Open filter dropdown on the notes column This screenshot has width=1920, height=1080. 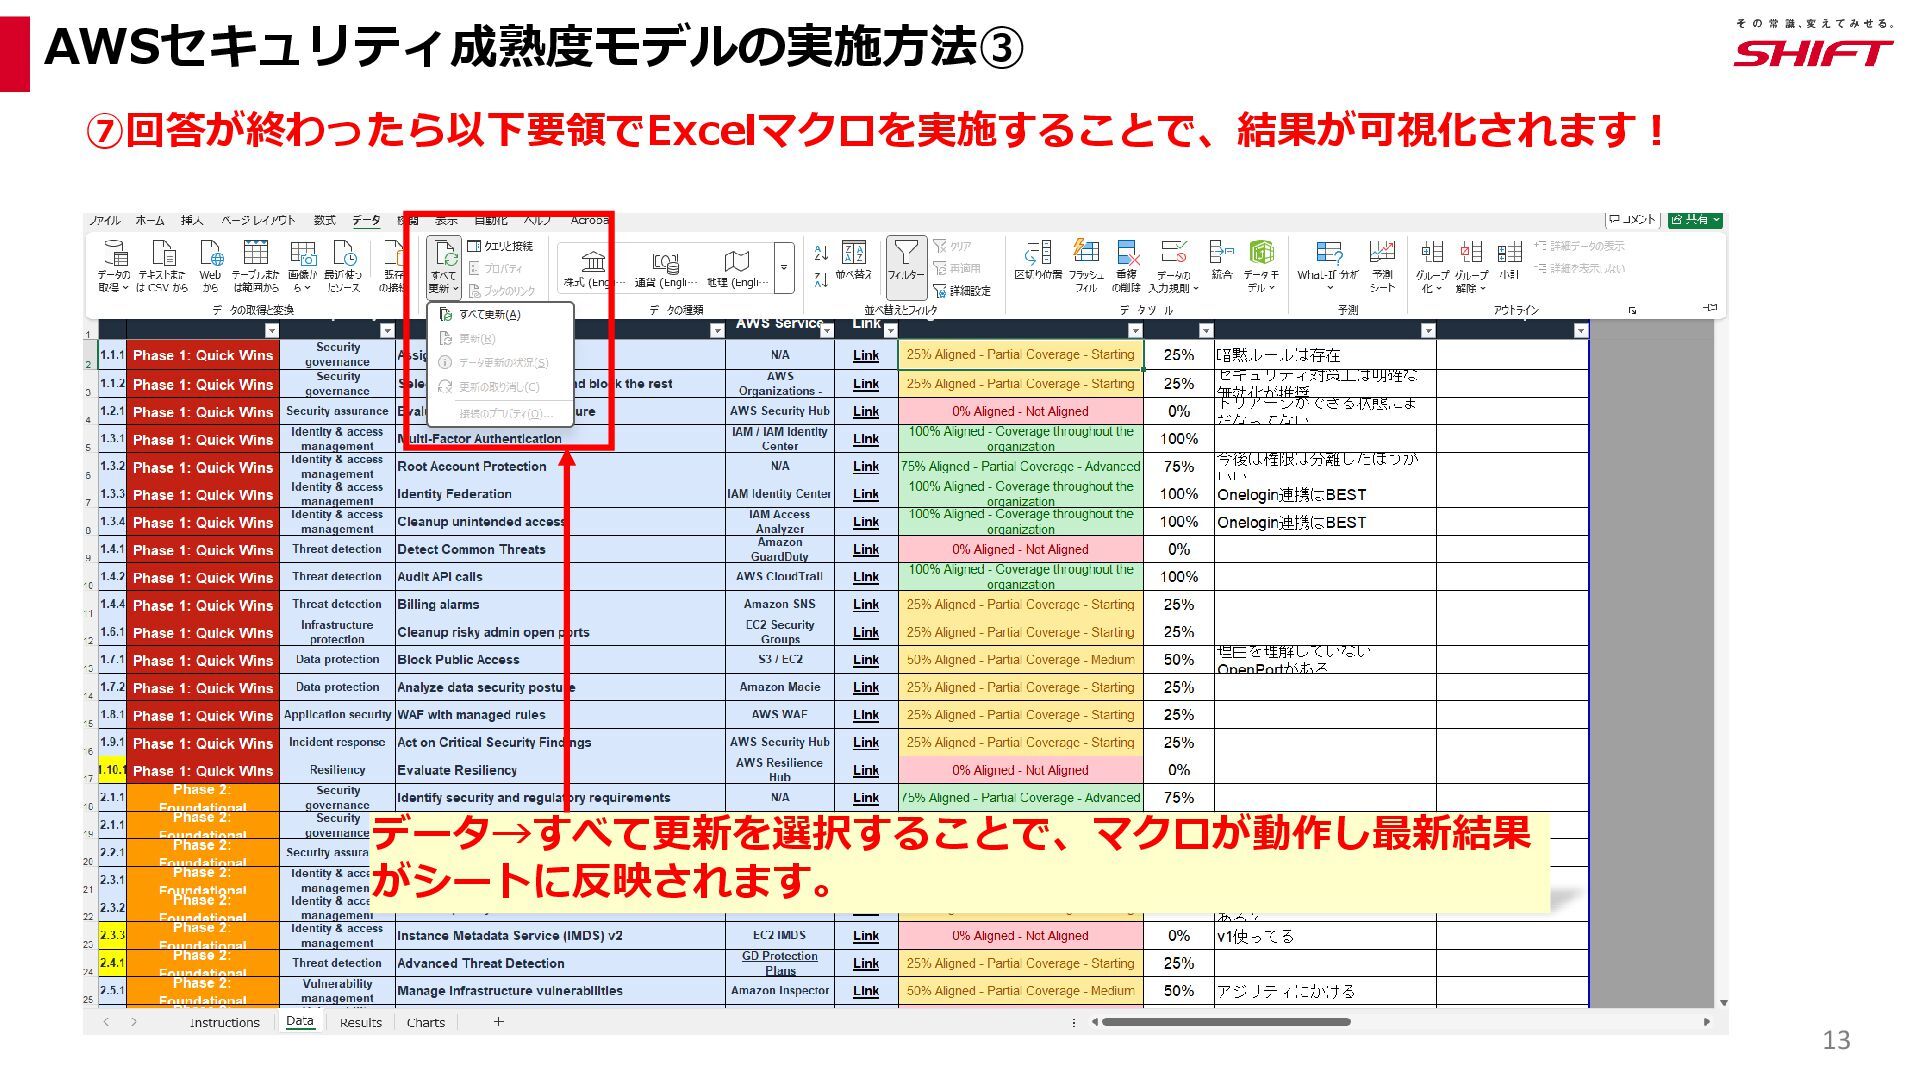(x=1428, y=330)
